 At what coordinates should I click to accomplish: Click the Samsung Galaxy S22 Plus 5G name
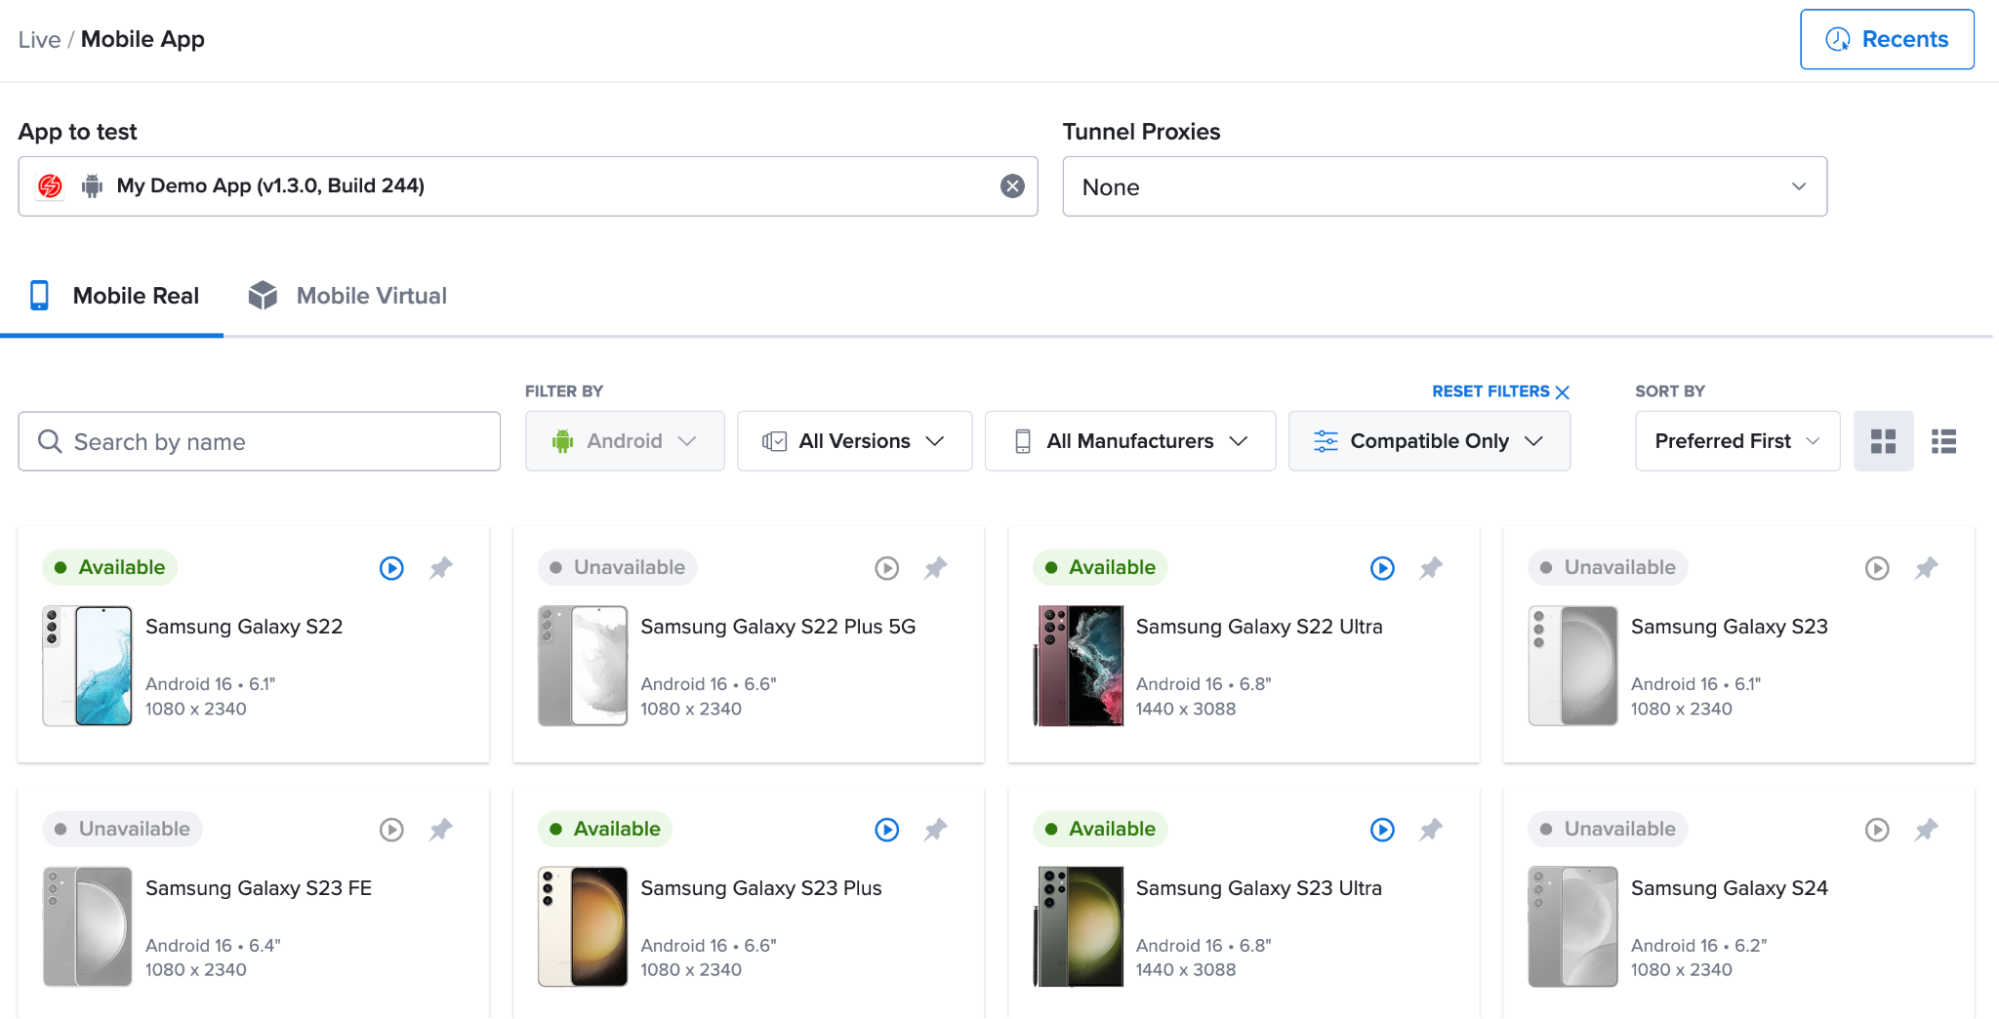[x=778, y=627]
